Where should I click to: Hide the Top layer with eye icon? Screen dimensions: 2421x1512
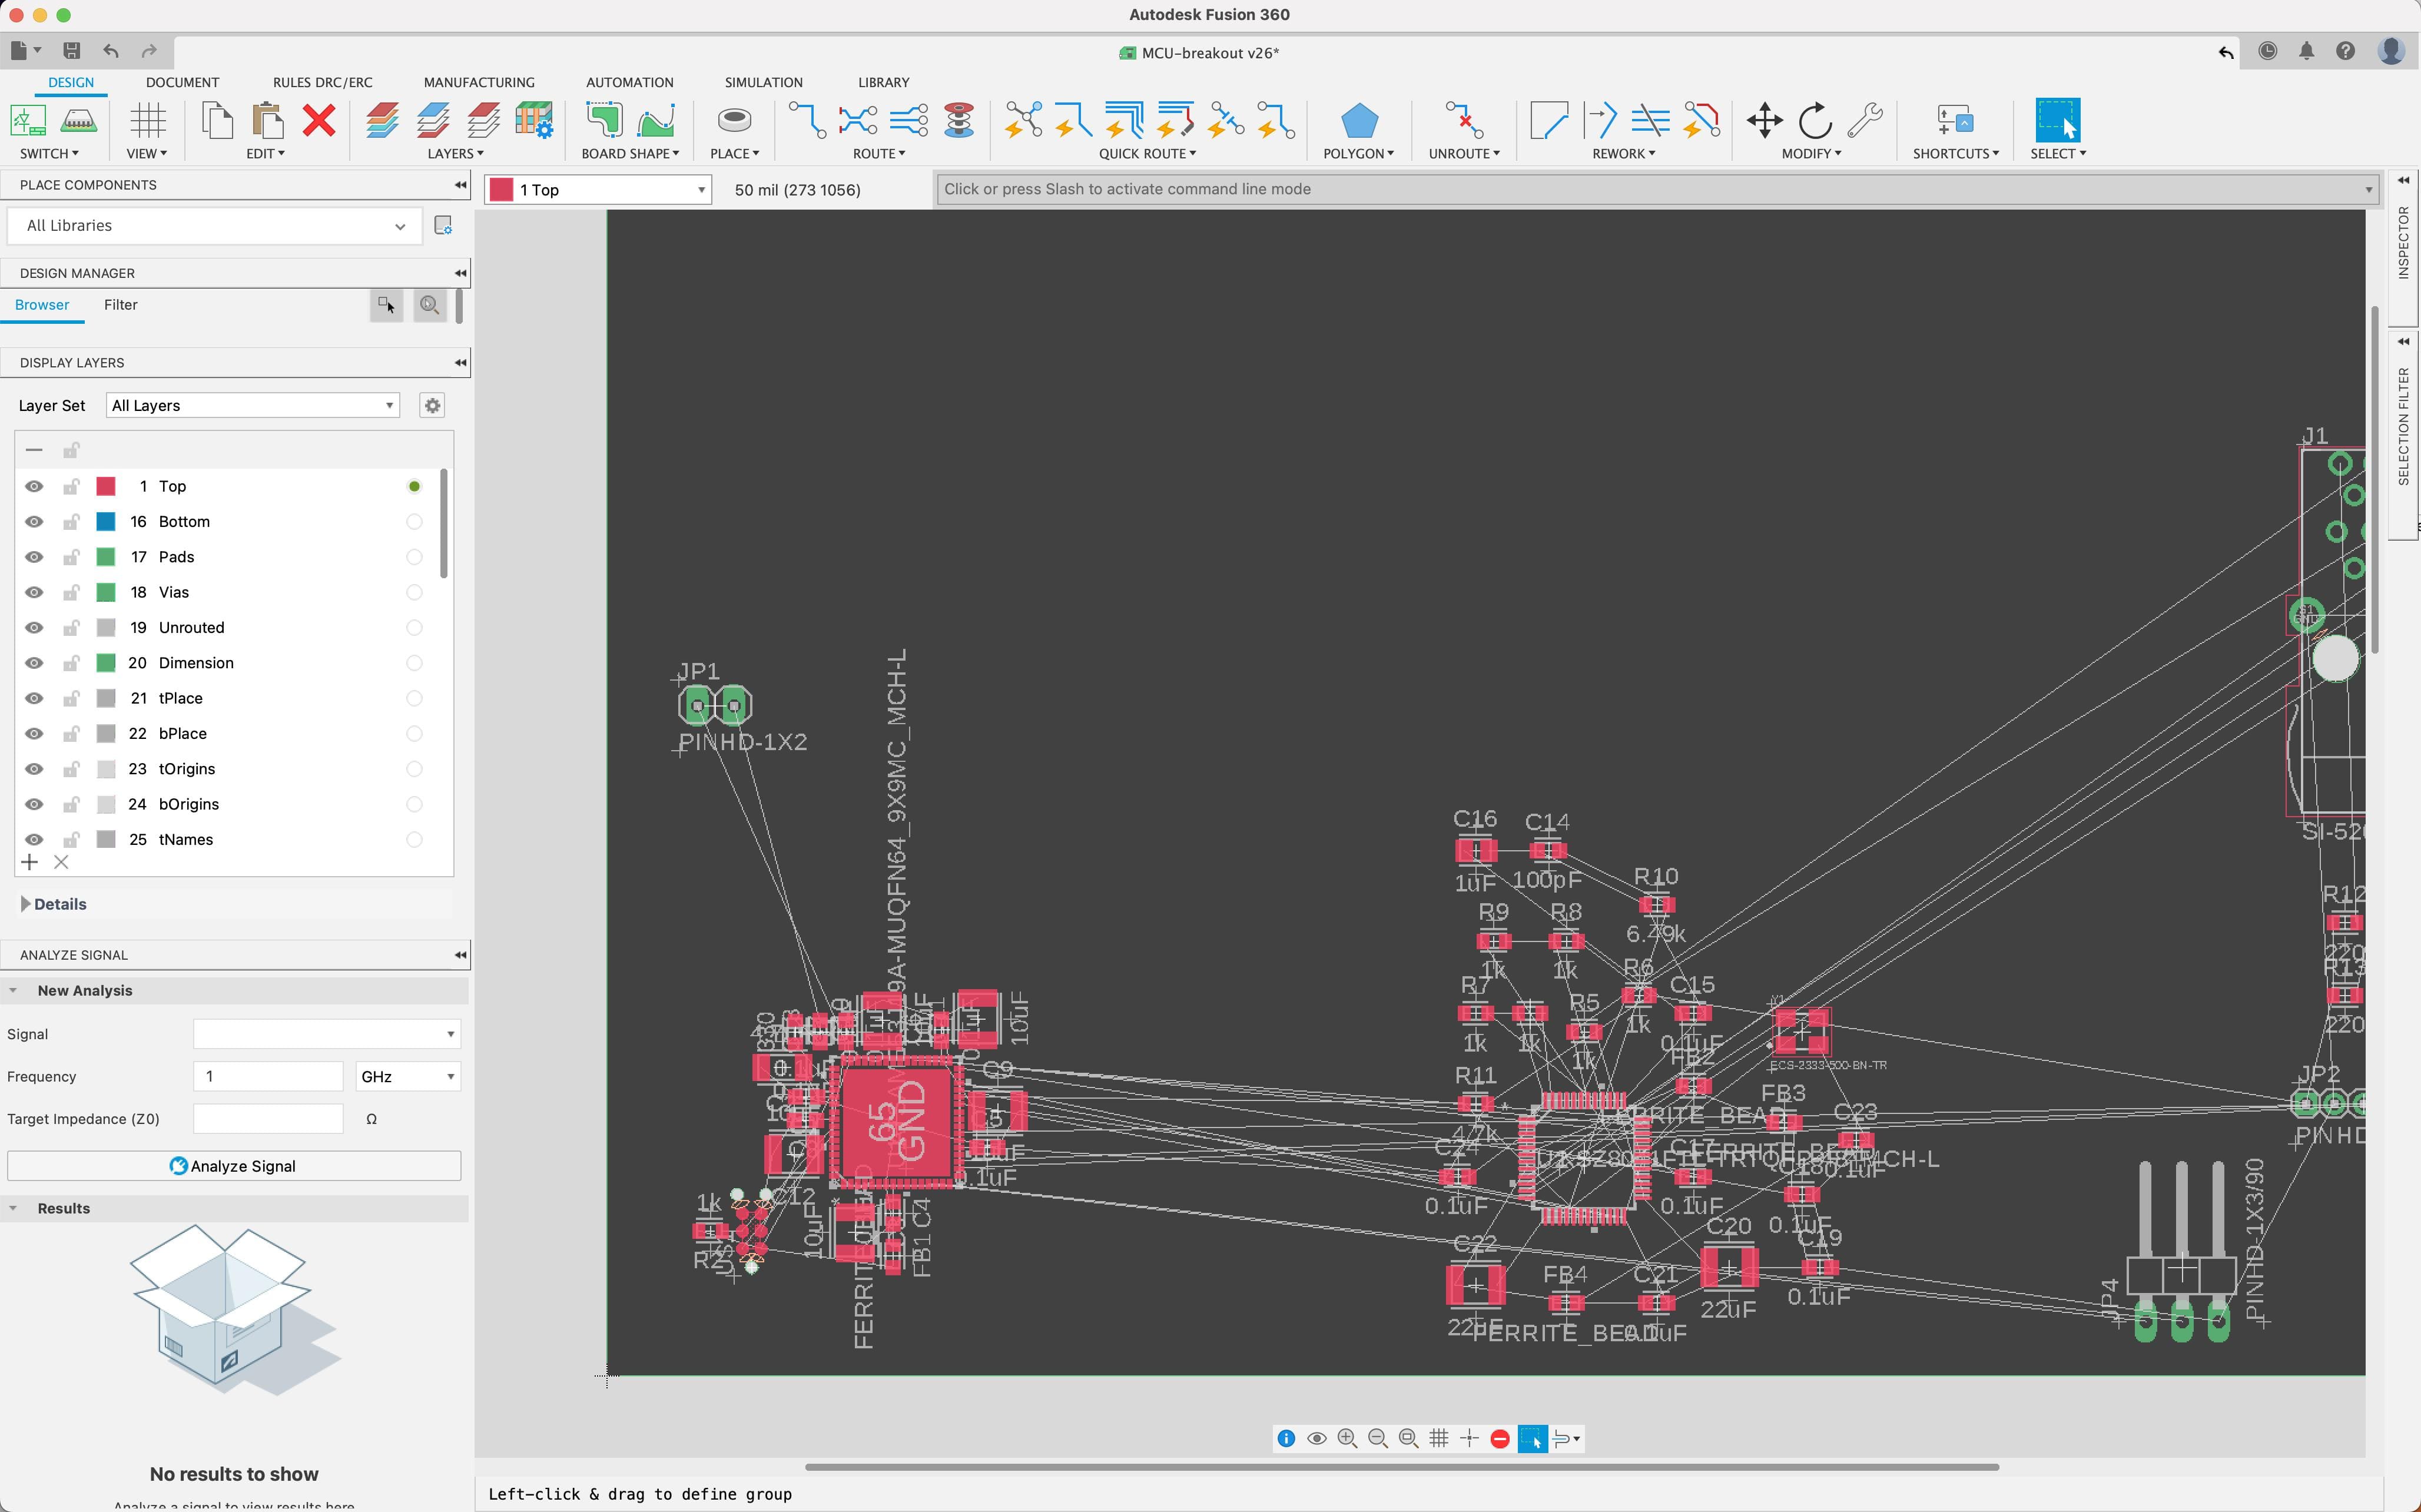pos(34,486)
